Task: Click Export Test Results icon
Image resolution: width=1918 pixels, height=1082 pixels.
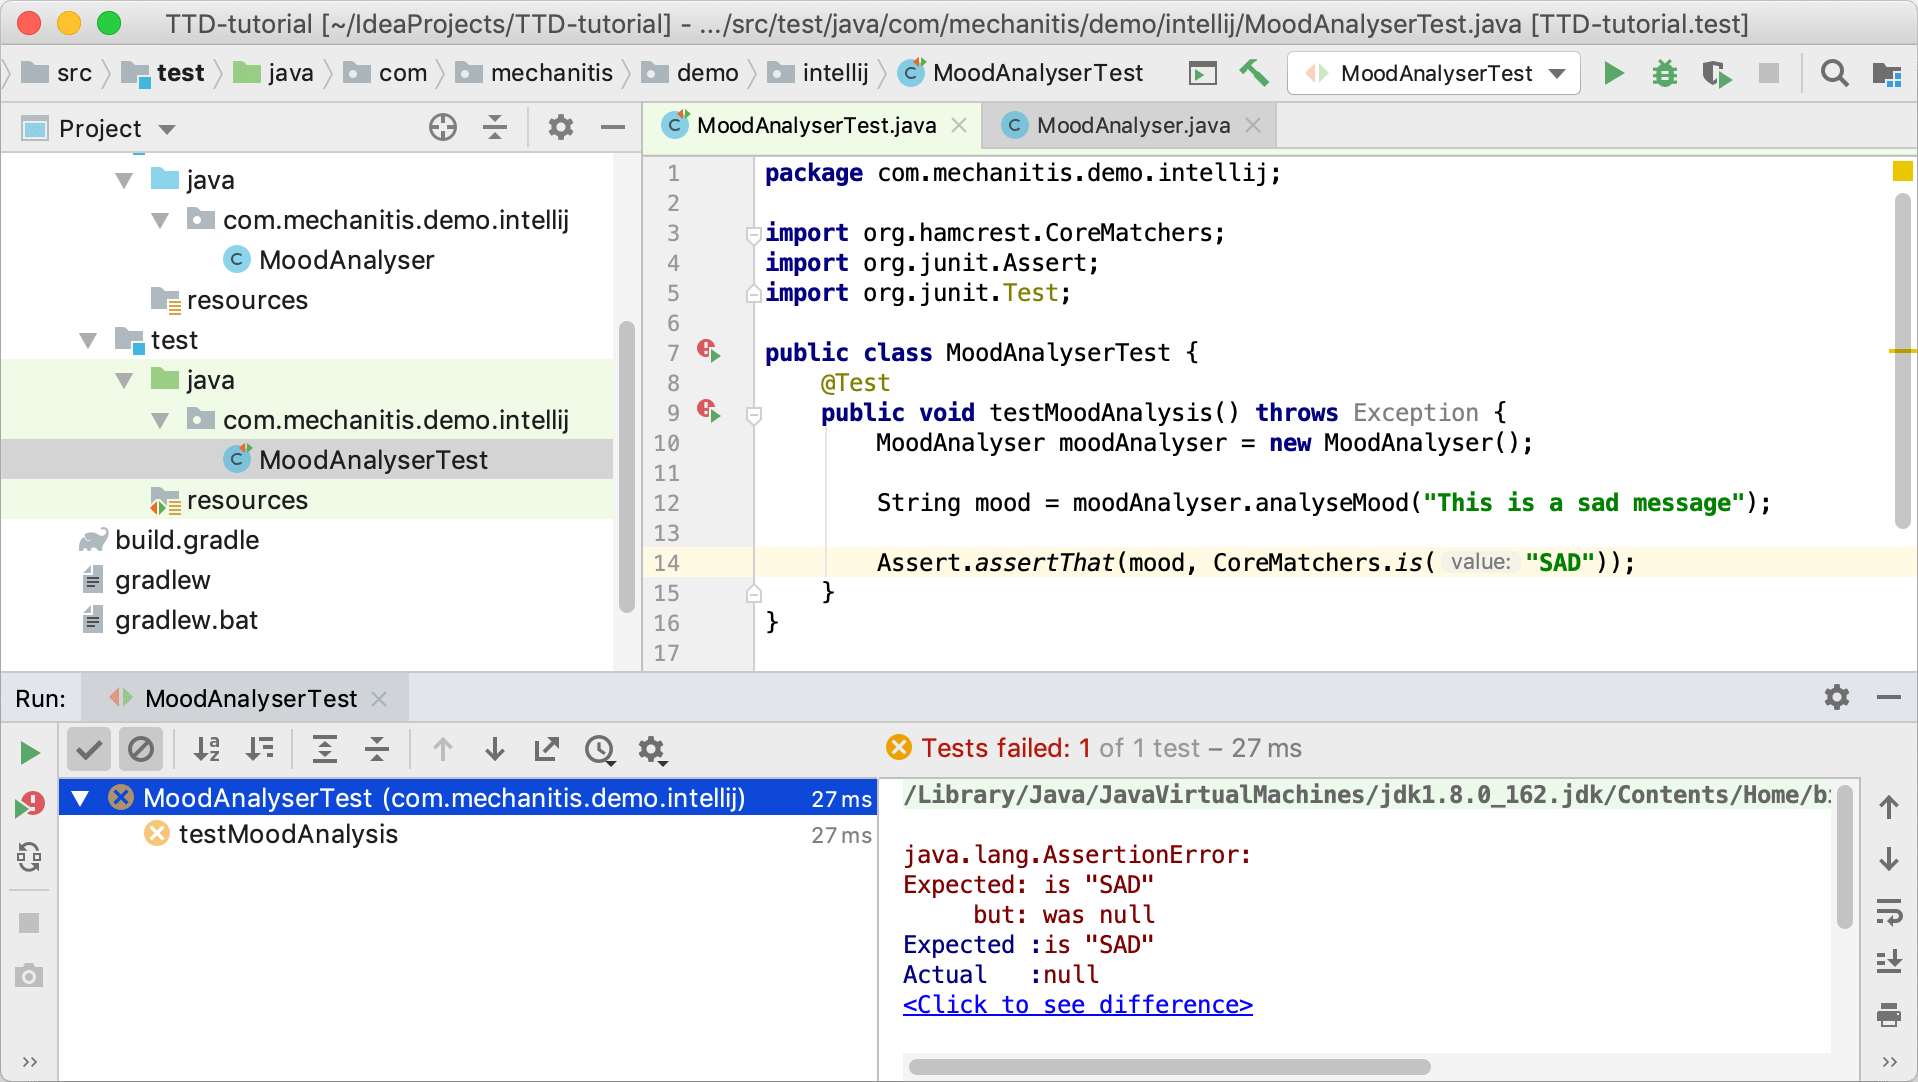Action: point(547,749)
